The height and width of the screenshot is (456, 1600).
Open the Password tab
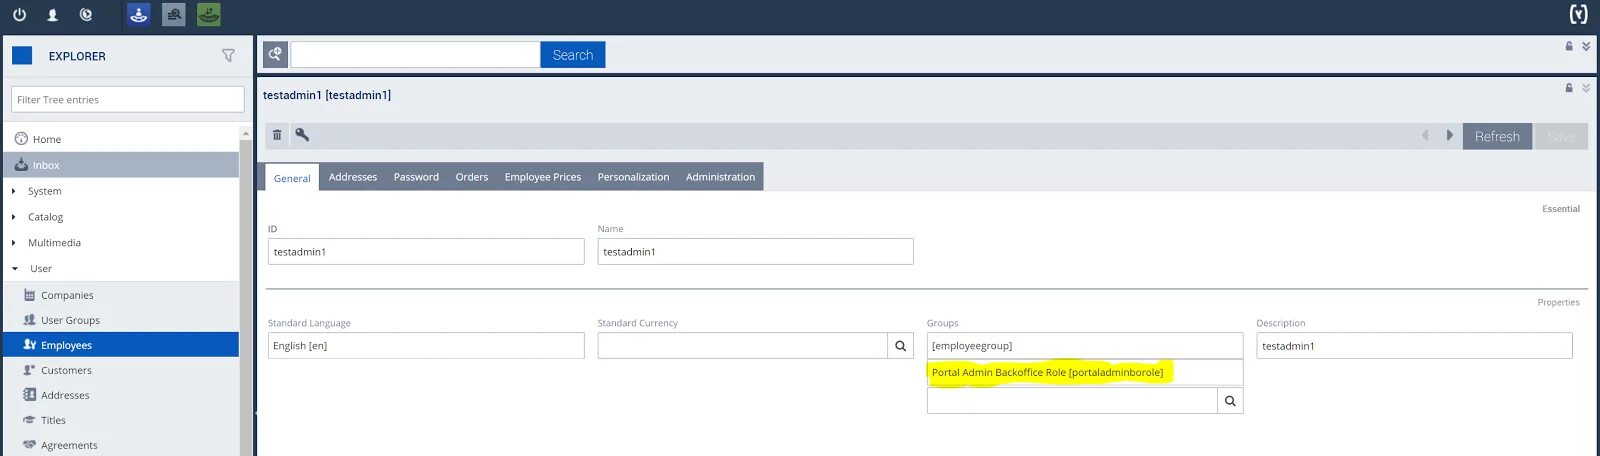[416, 177]
